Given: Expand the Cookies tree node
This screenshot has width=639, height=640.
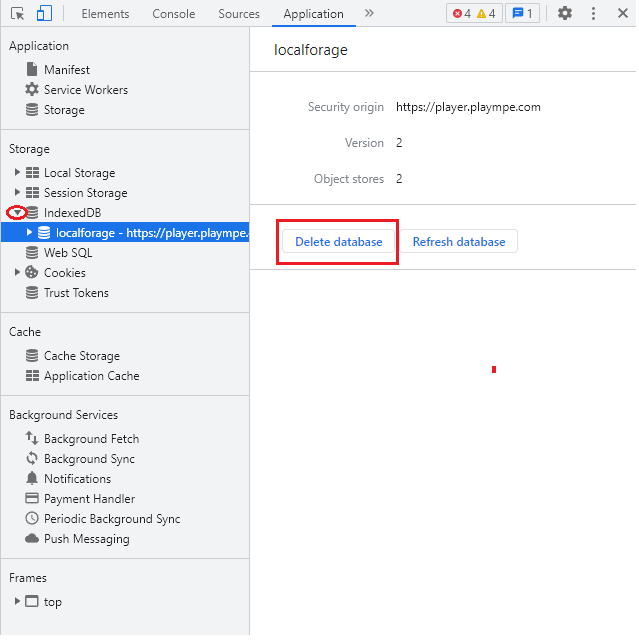Looking at the screenshot, I should click(17, 273).
